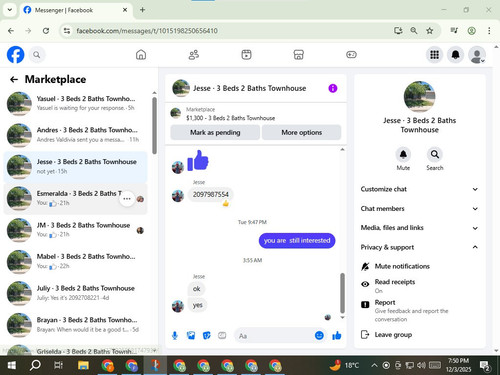Select the Jesse conversation in list
This screenshot has height=375, width=500.
(75, 166)
